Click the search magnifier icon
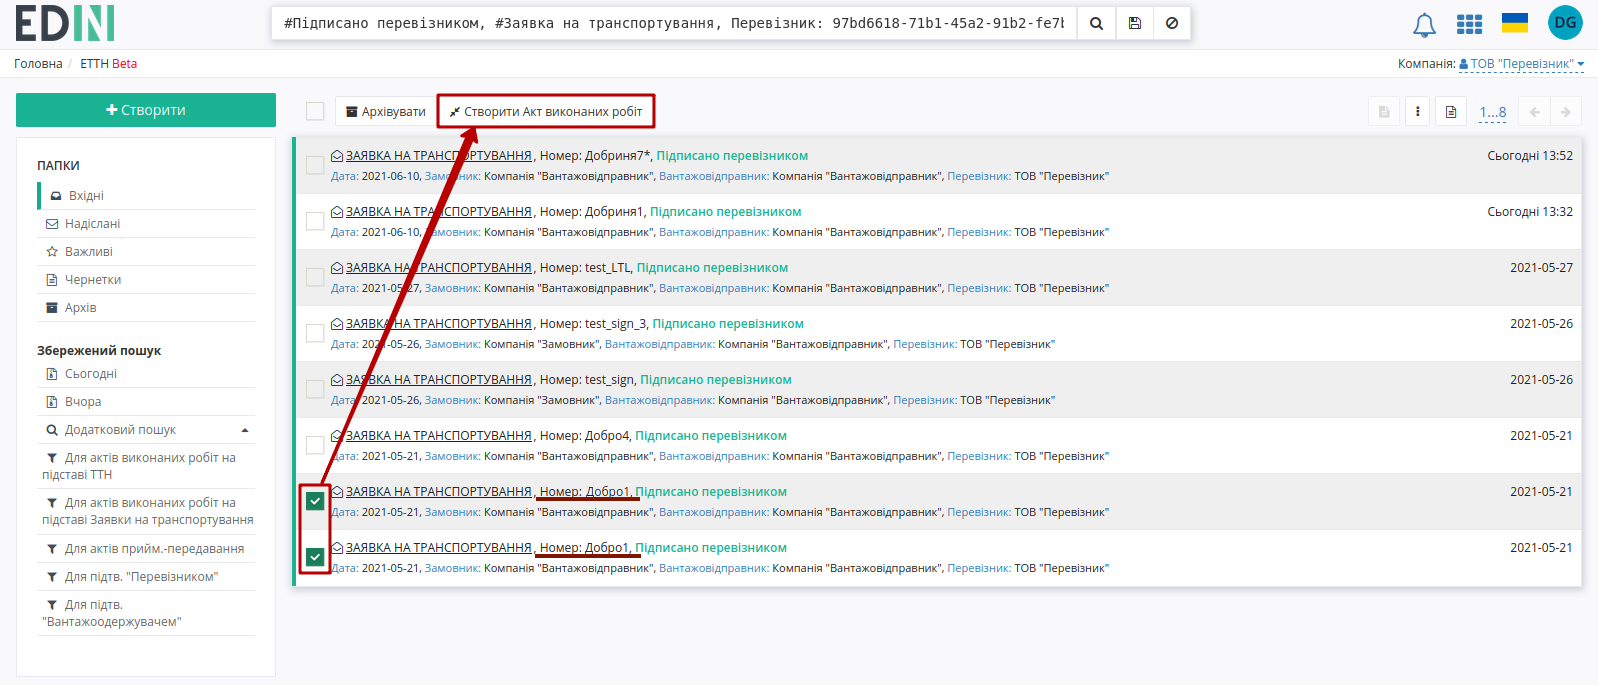The width and height of the screenshot is (1598, 685). pyautogui.click(x=1096, y=23)
